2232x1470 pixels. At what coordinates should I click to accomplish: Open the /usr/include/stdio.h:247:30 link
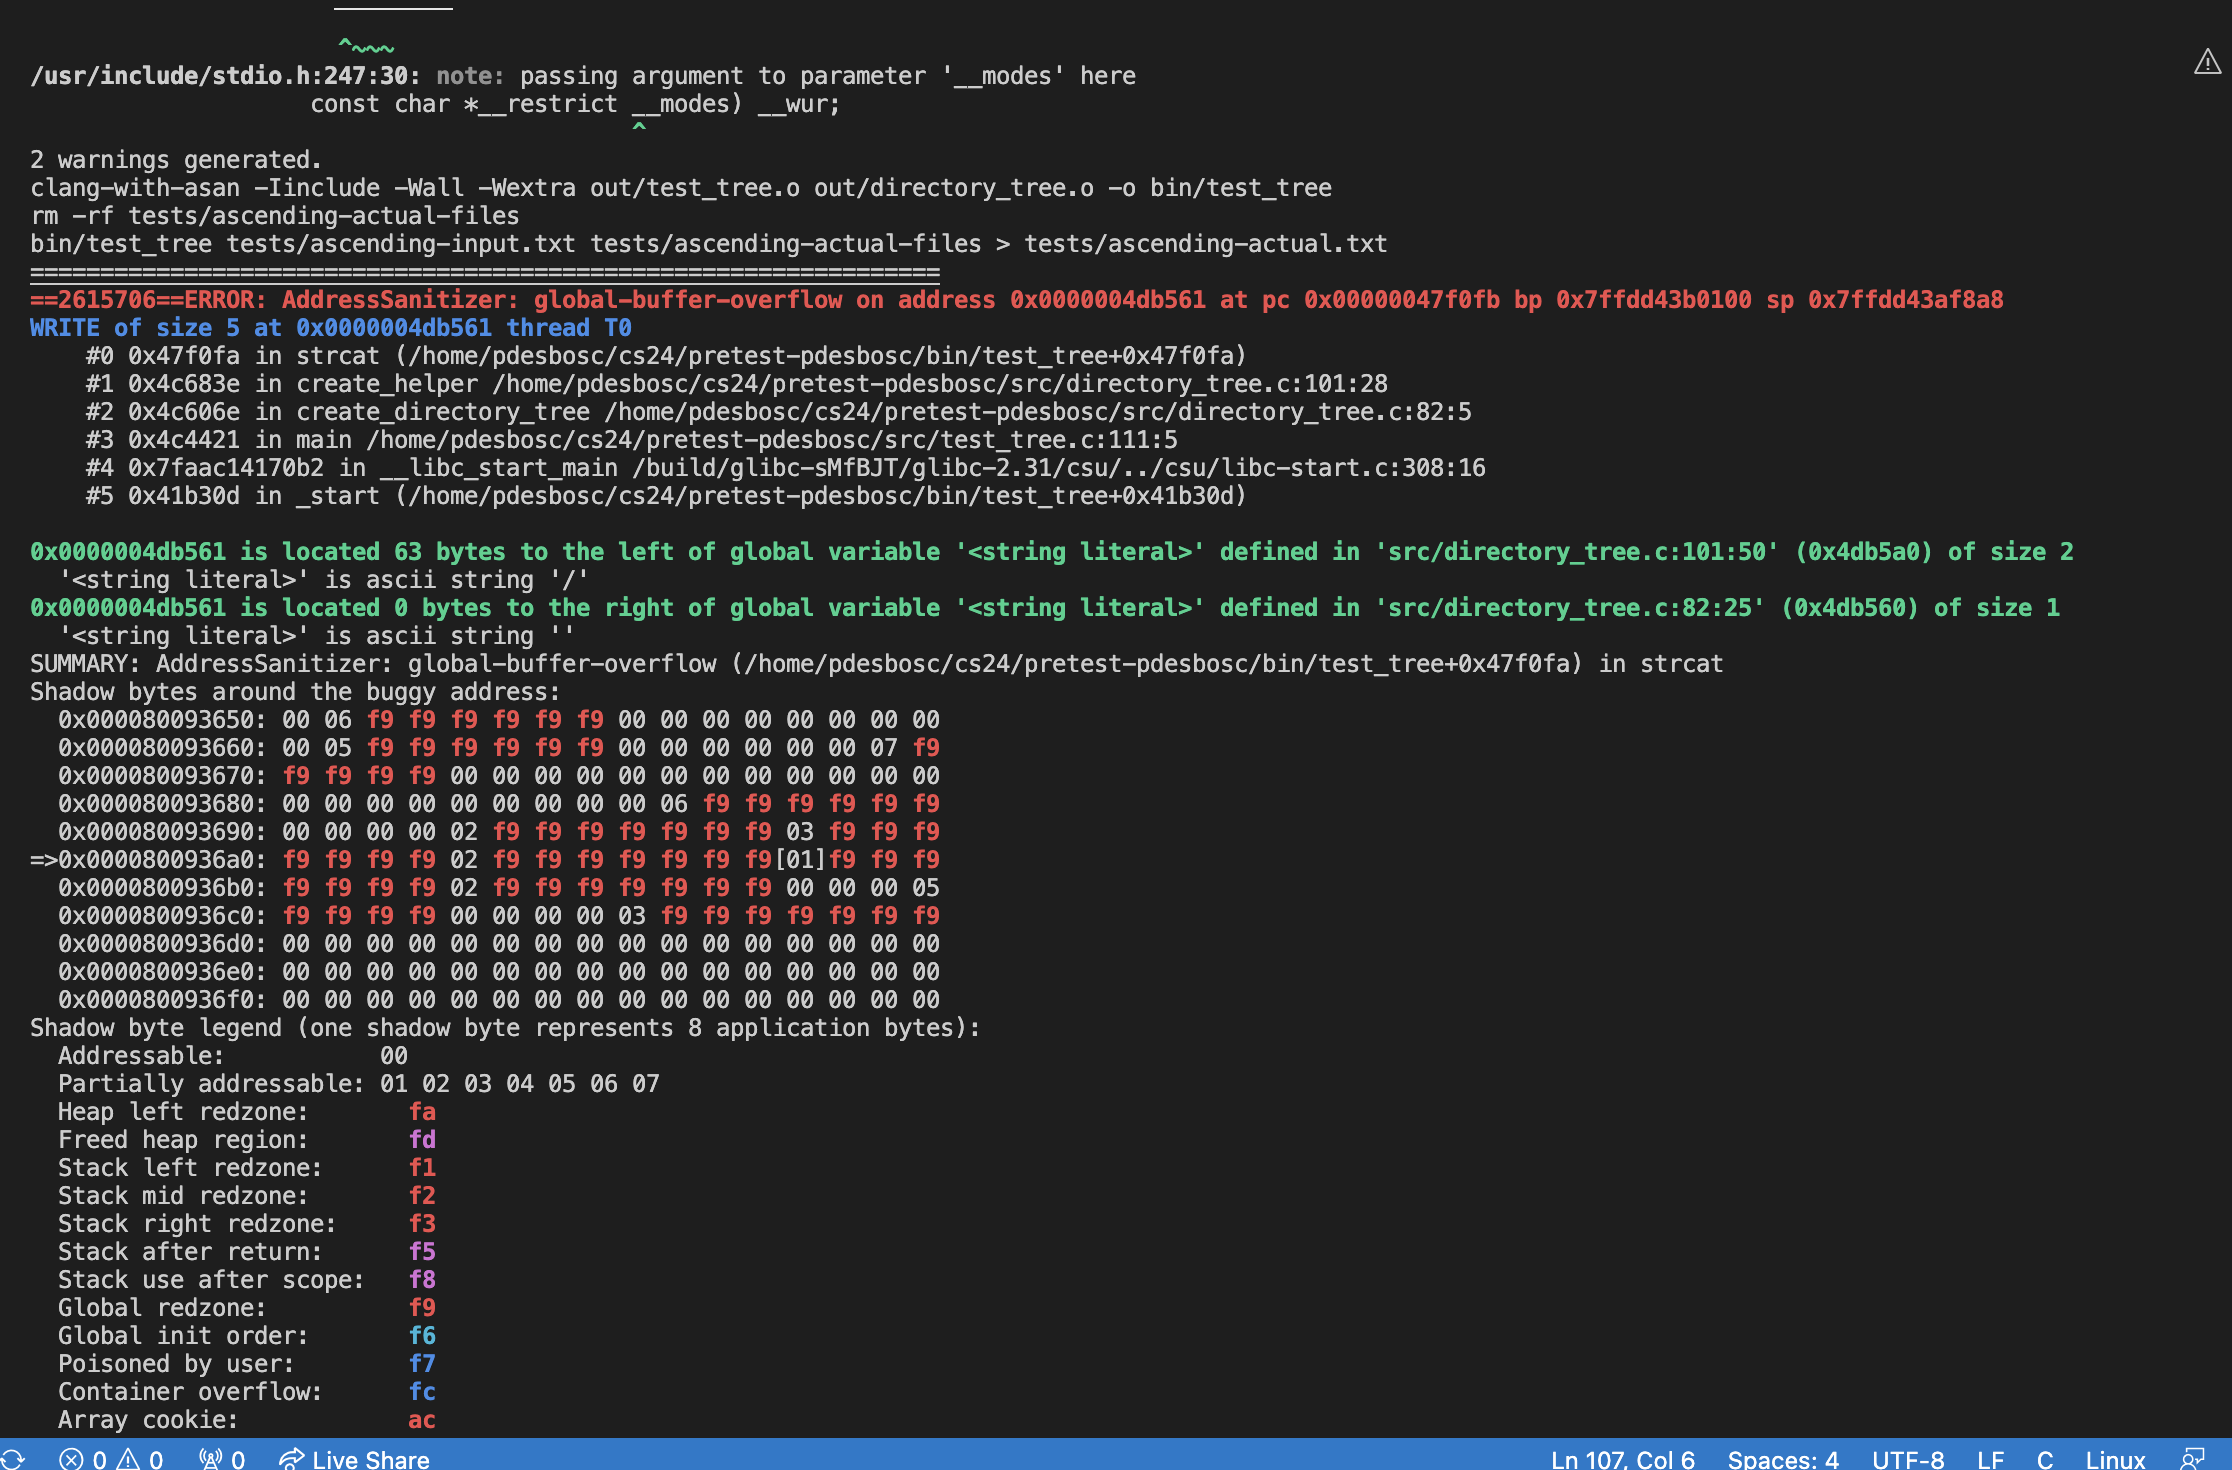coord(220,76)
